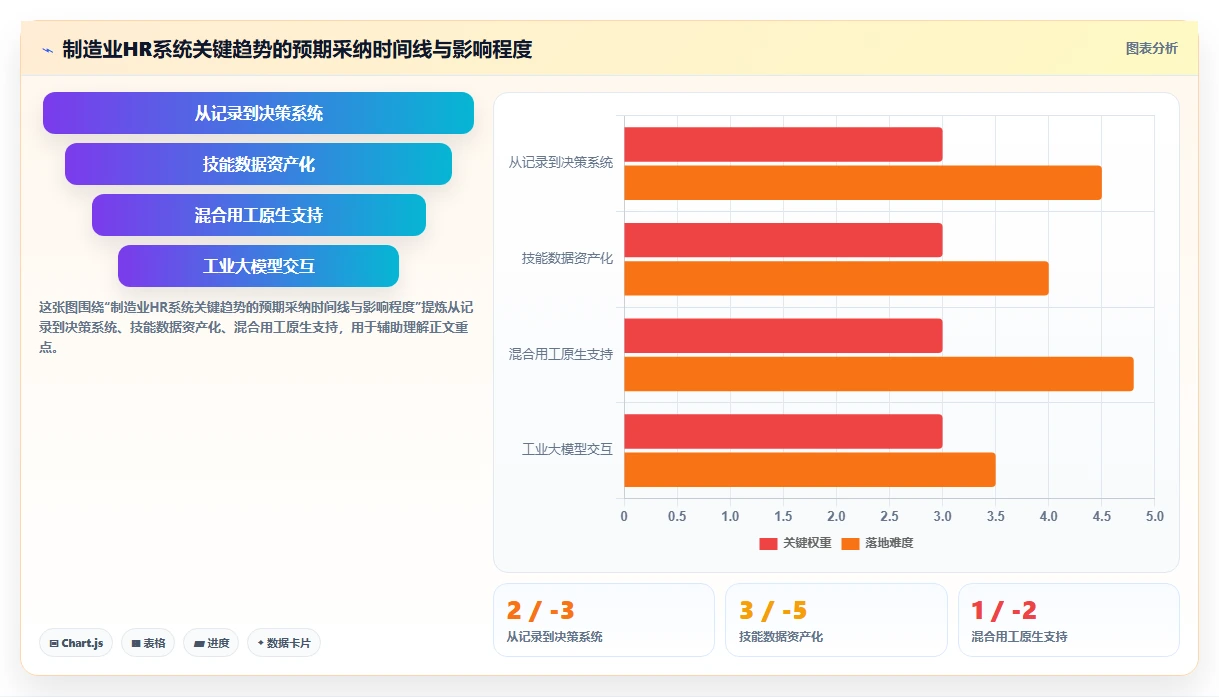Select the 技能数据资产化 funnel bar
The width and height of the screenshot is (1219, 697).
258,164
